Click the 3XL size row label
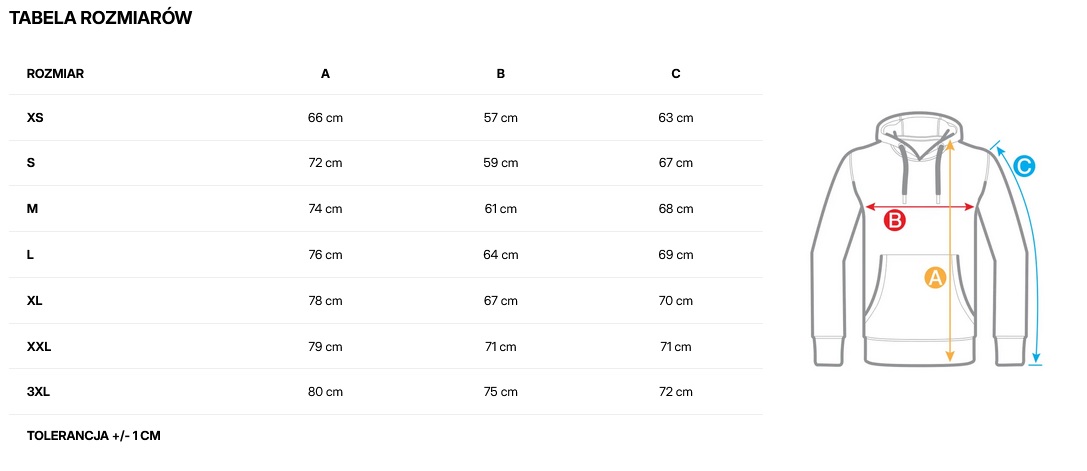This screenshot has width=1087, height=471. (x=38, y=392)
